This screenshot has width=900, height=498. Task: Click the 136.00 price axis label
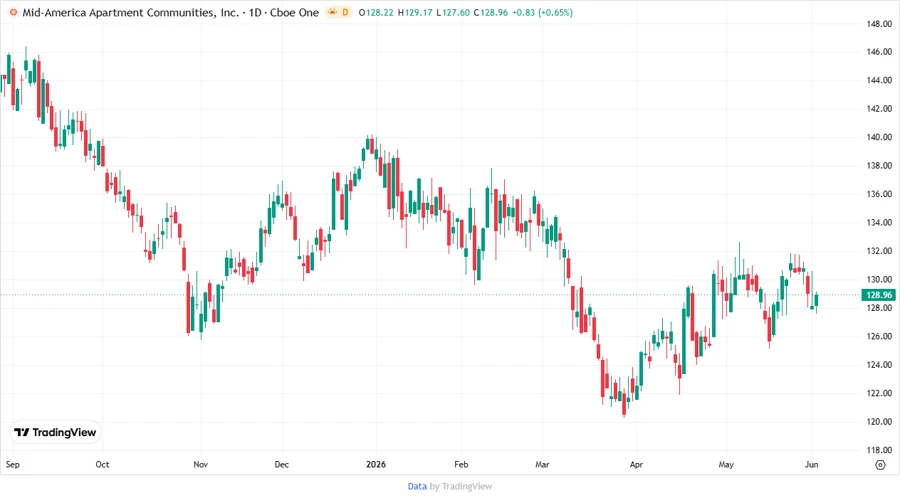[x=879, y=194]
